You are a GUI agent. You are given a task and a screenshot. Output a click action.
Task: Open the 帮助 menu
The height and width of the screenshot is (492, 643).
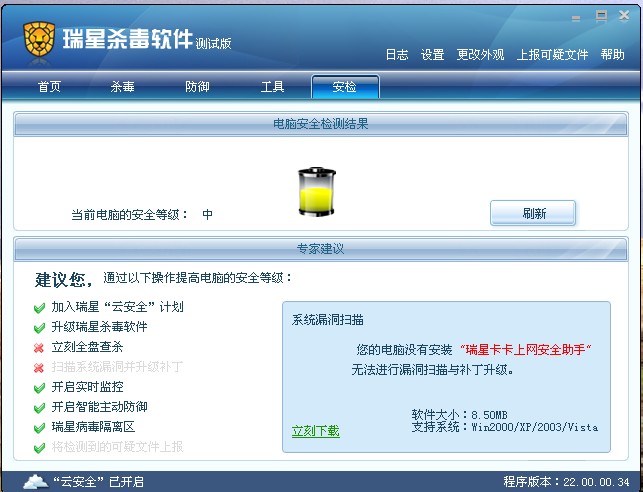[612, 55]
